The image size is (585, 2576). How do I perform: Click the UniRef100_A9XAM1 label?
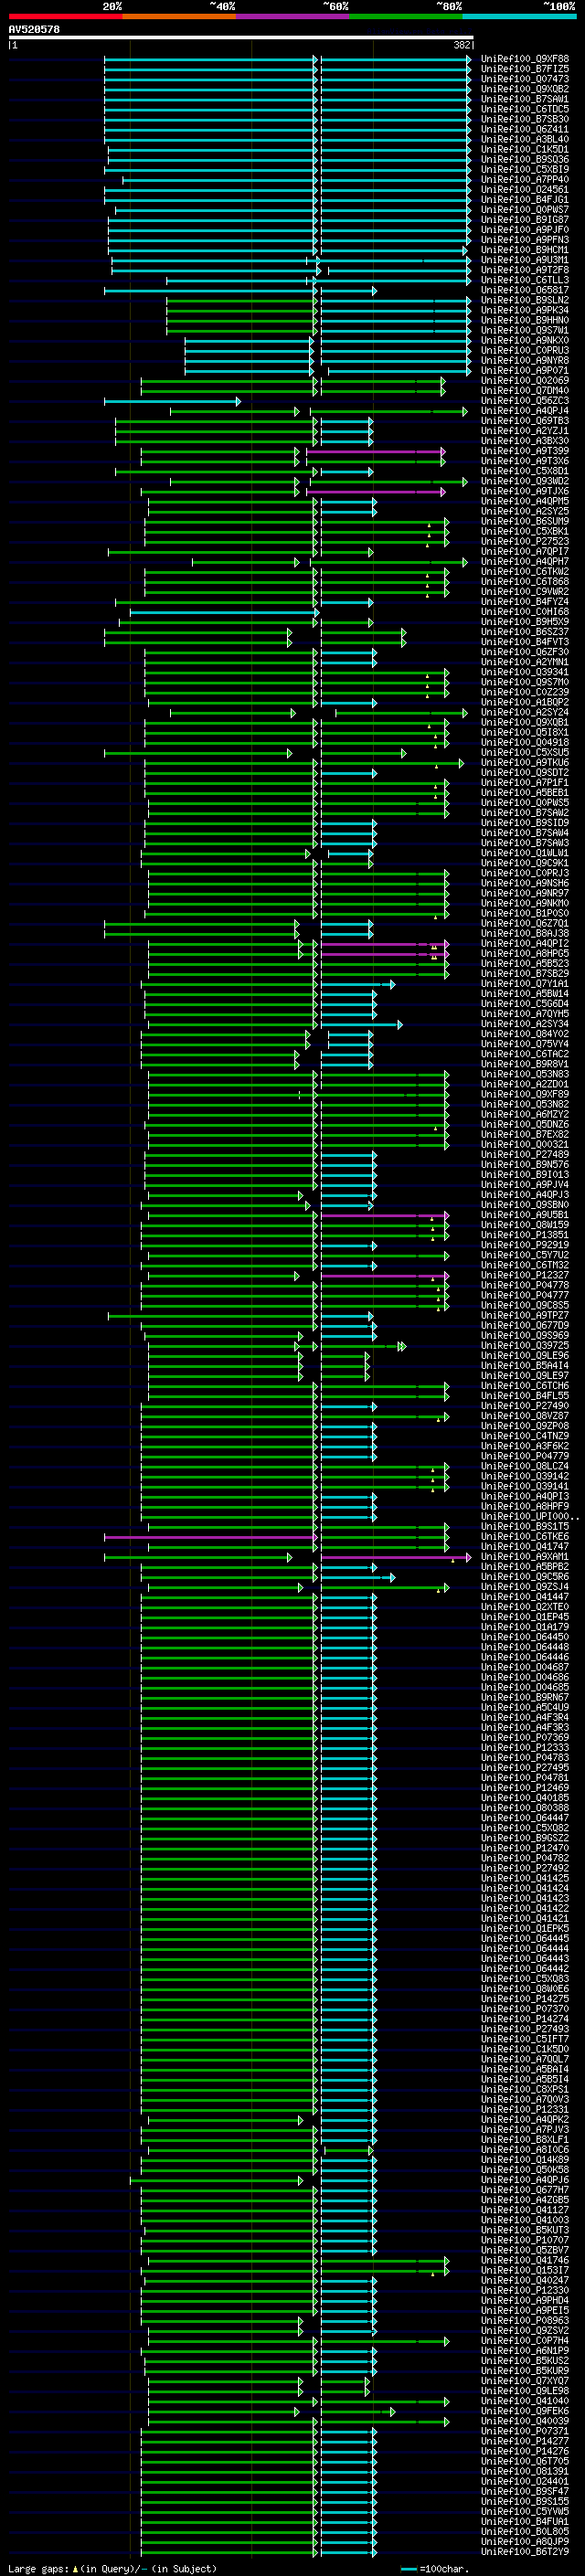(x=525, y=1557)
